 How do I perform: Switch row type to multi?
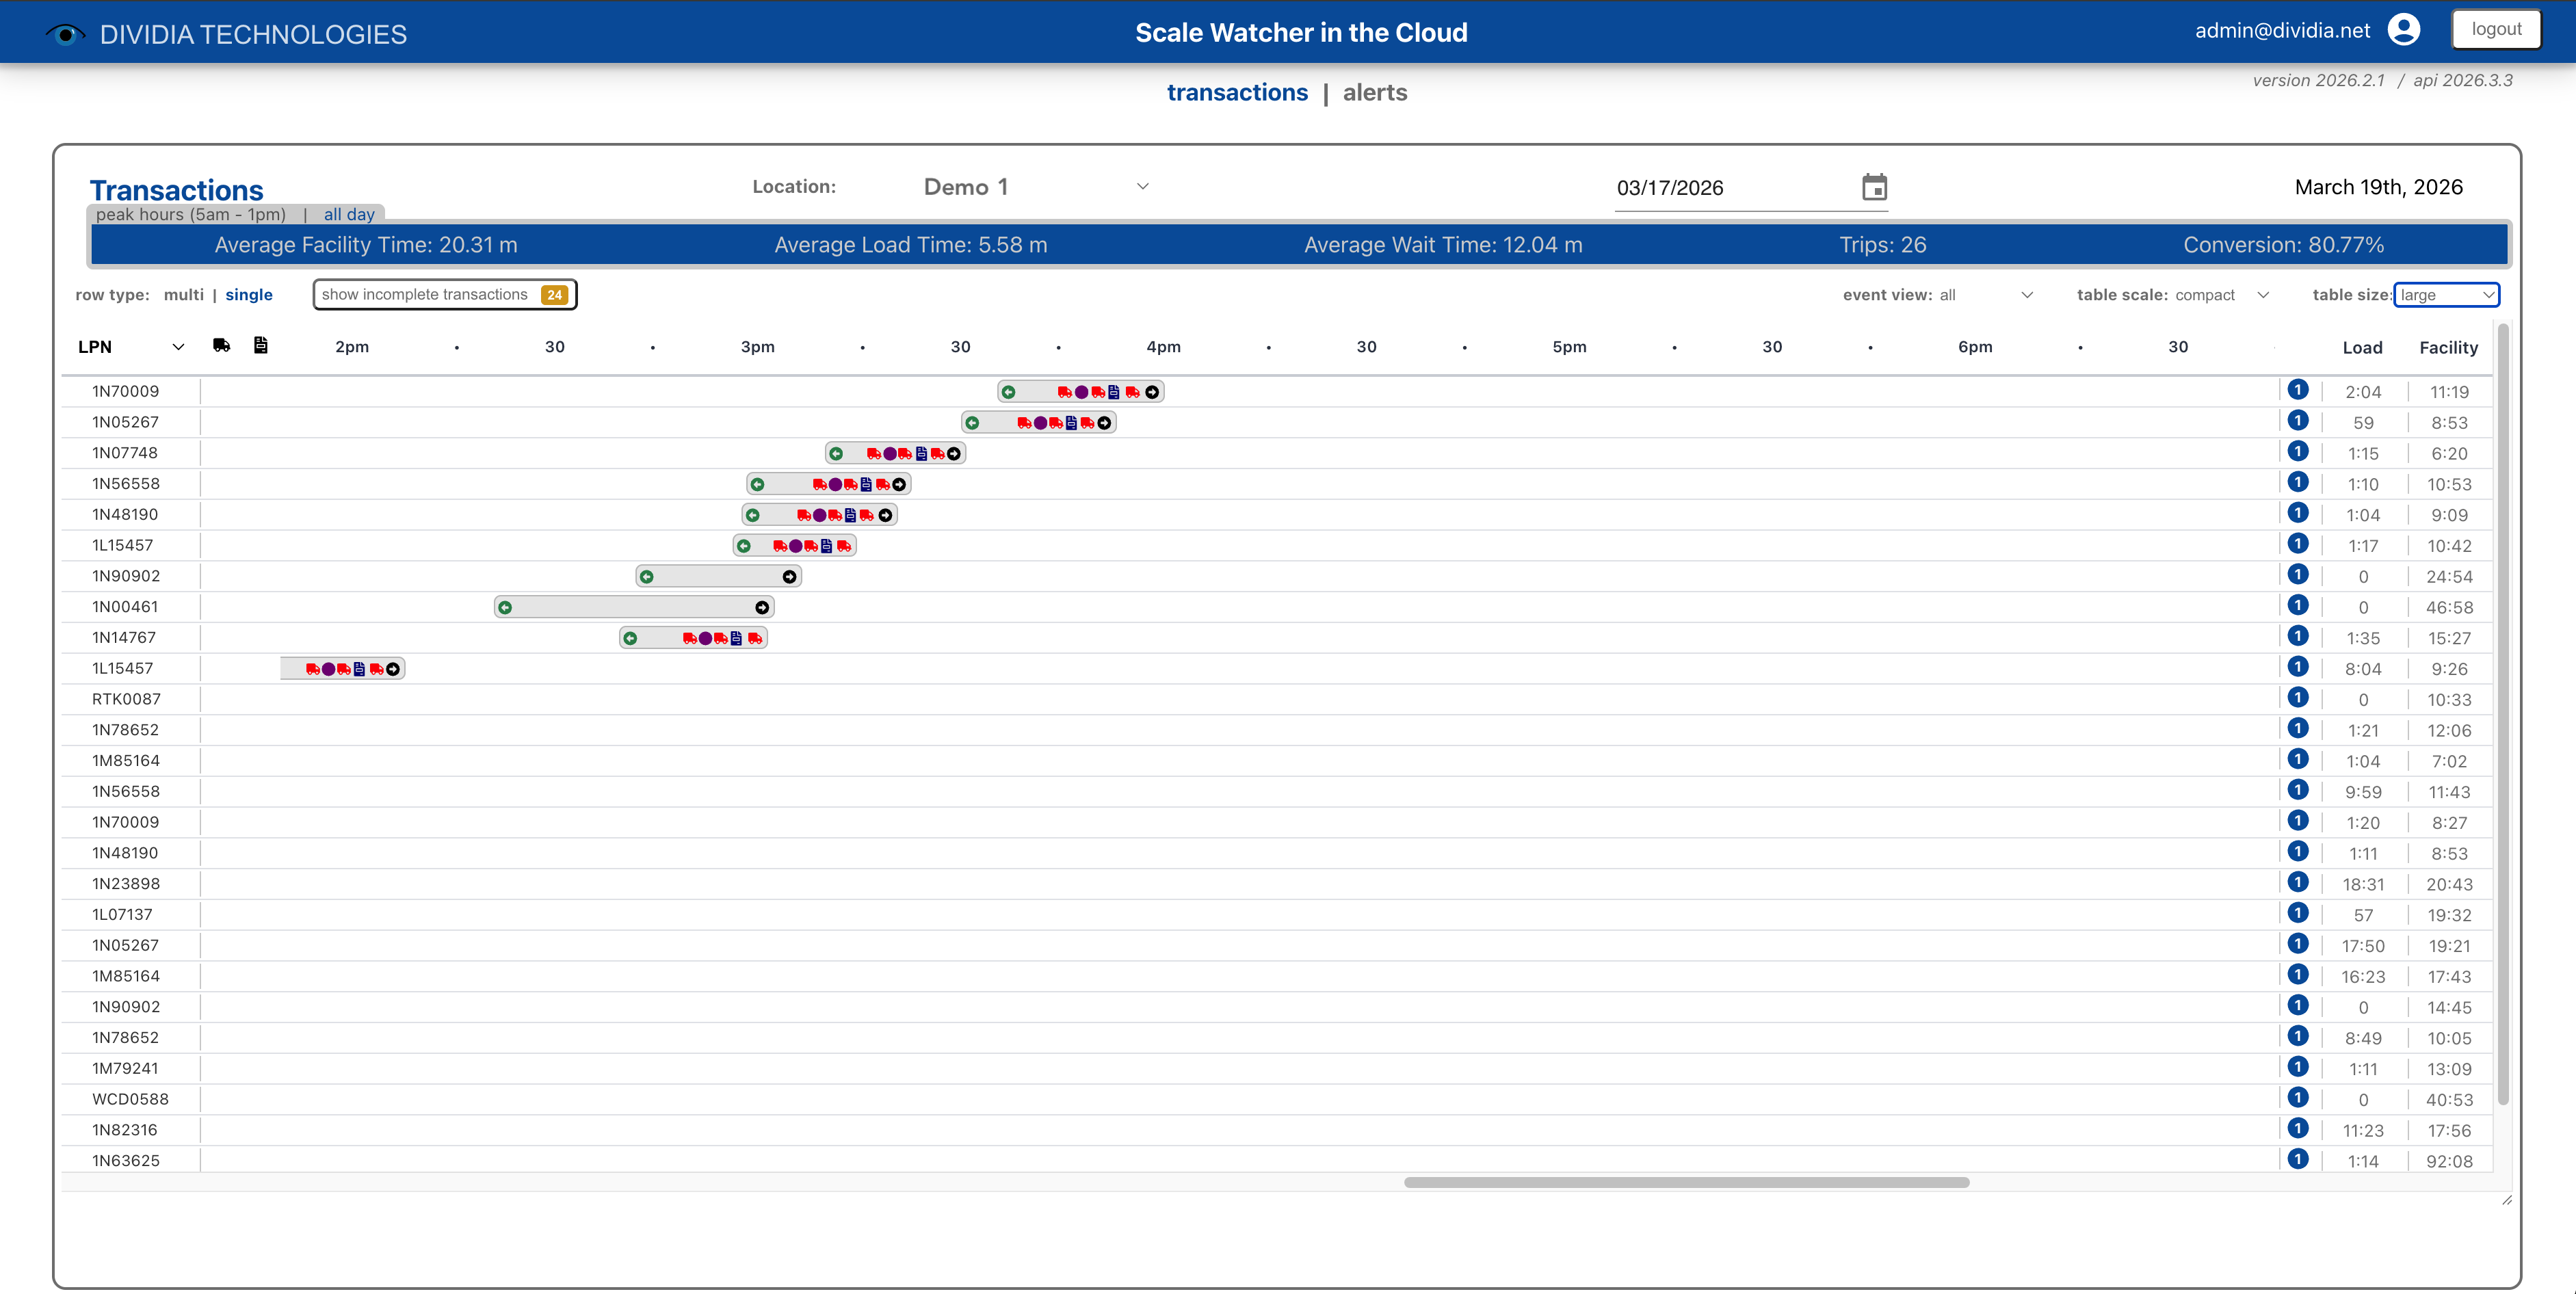pos(183,294)
